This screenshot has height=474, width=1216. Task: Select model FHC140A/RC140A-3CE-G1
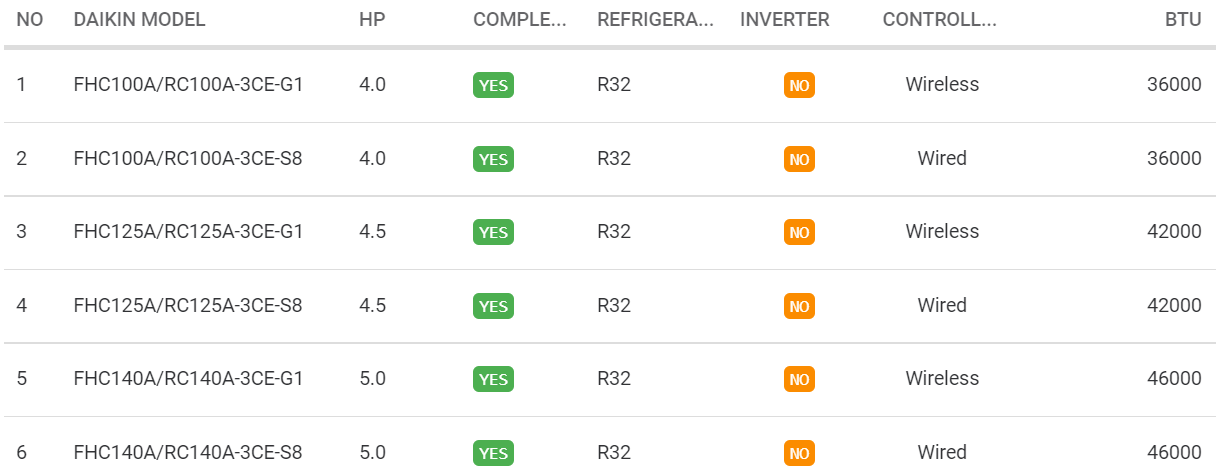[x=188, y=379]
